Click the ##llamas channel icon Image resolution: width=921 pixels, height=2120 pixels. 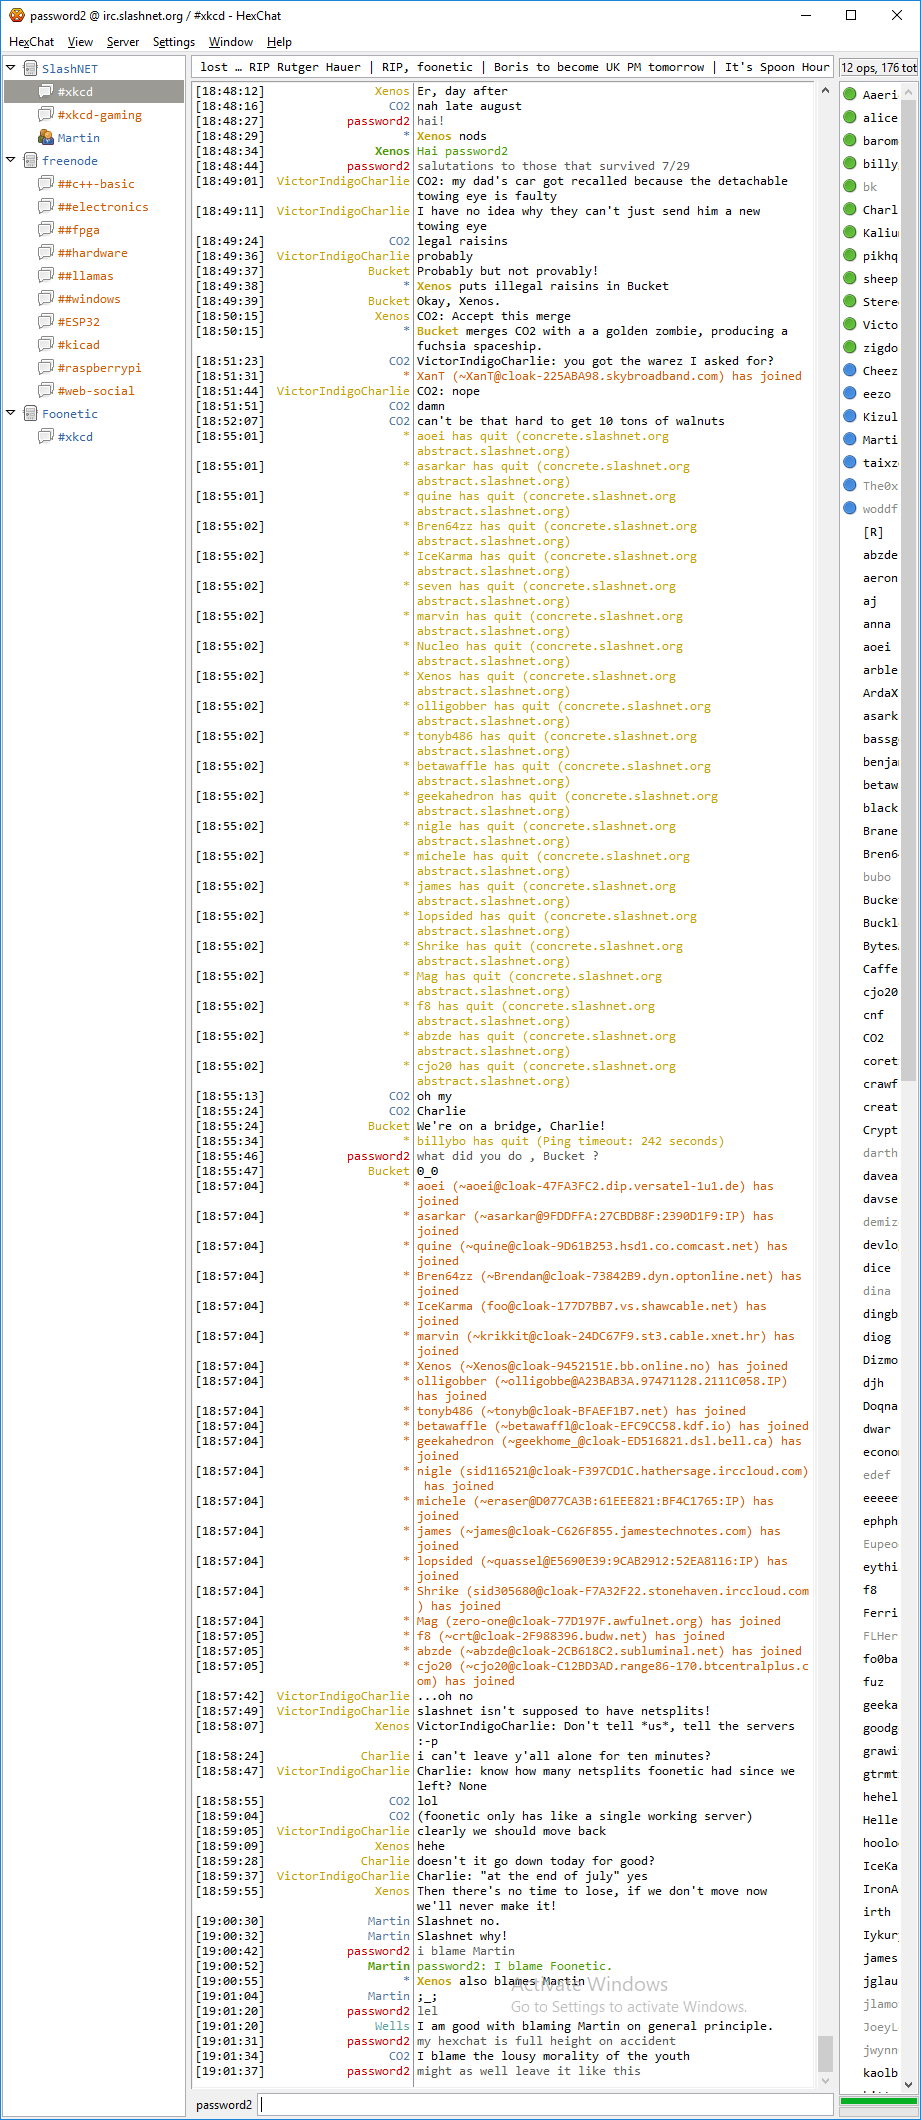point(46,275)
